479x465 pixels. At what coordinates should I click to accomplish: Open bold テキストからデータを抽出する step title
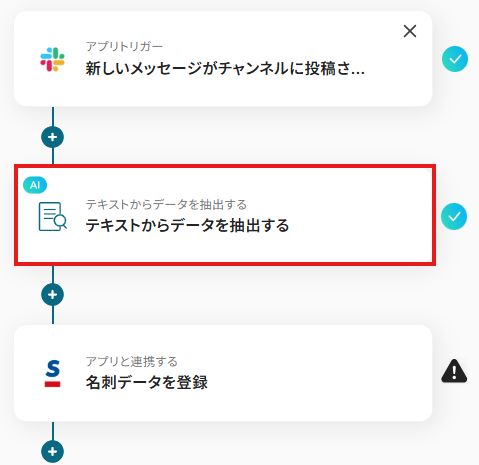click(187, 226)
